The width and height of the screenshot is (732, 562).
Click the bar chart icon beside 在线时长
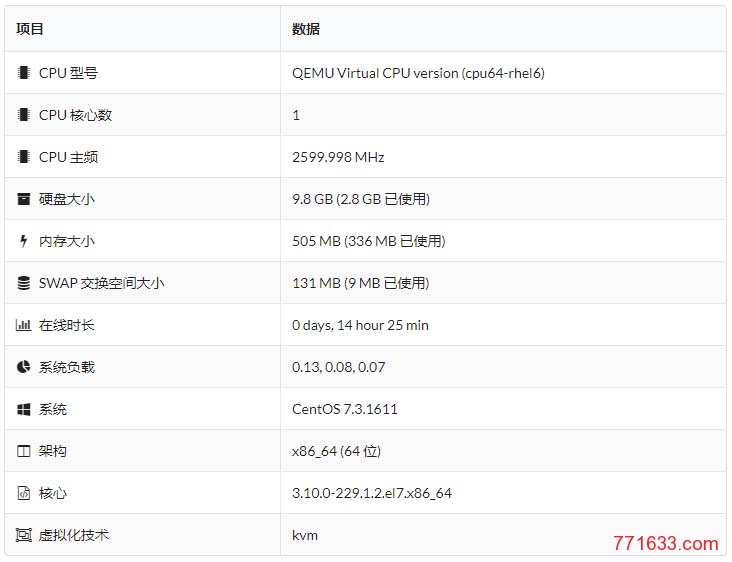tap(23, 325)
